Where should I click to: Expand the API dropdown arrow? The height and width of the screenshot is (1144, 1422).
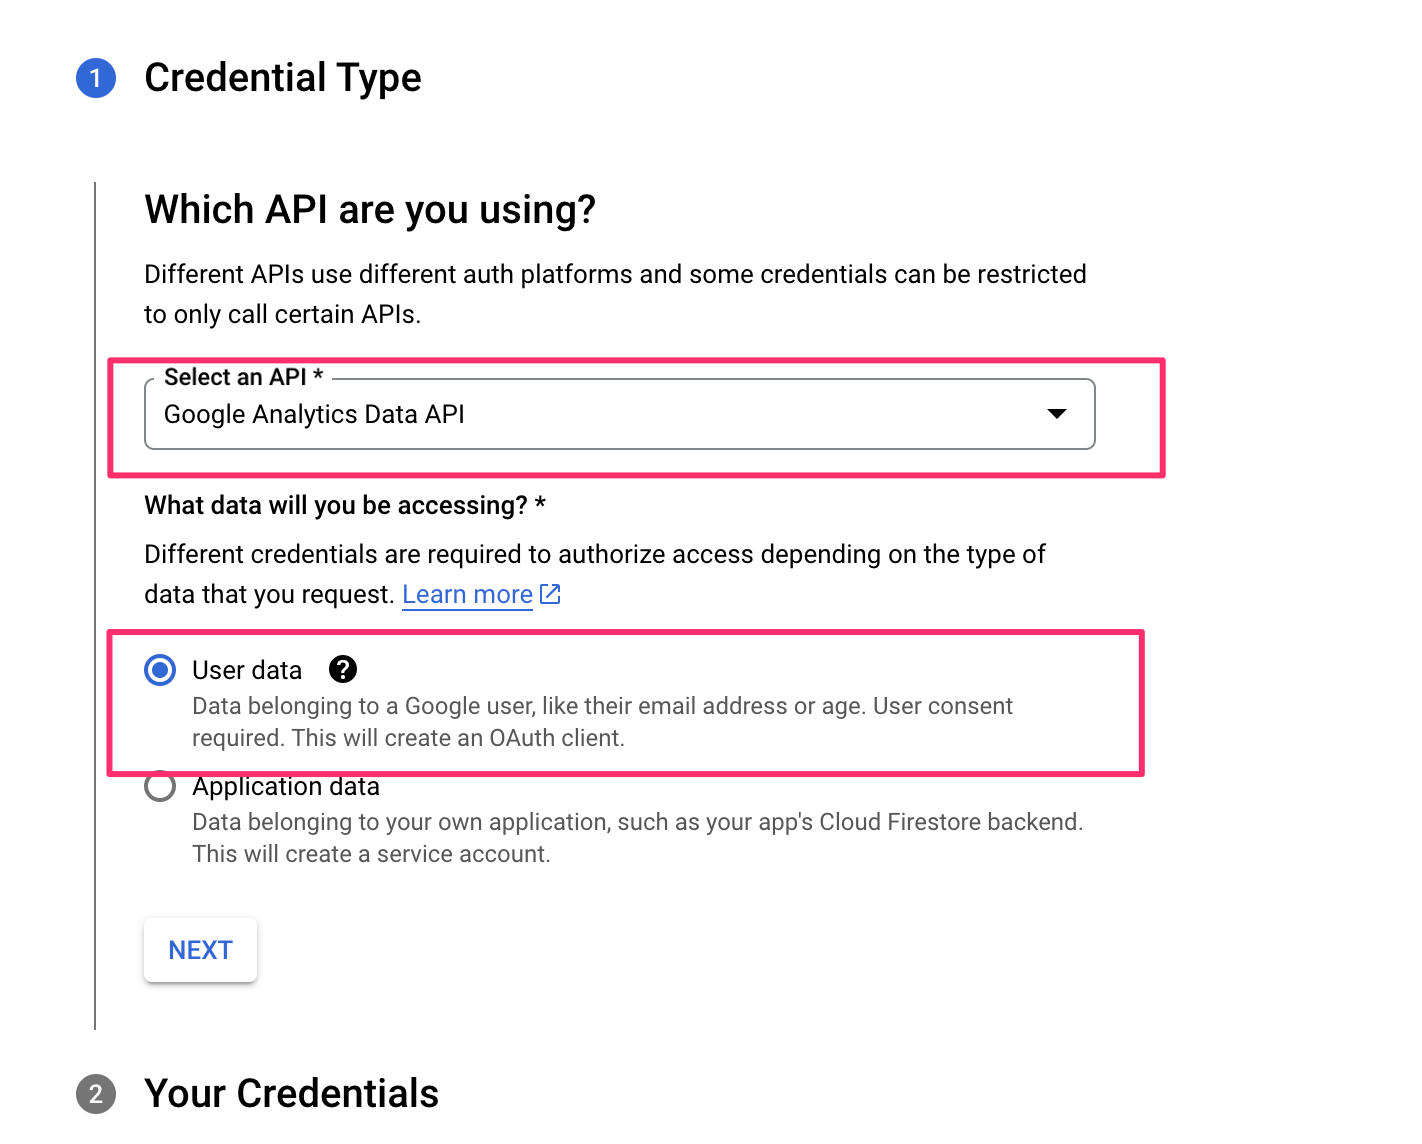pos(1056,414)
